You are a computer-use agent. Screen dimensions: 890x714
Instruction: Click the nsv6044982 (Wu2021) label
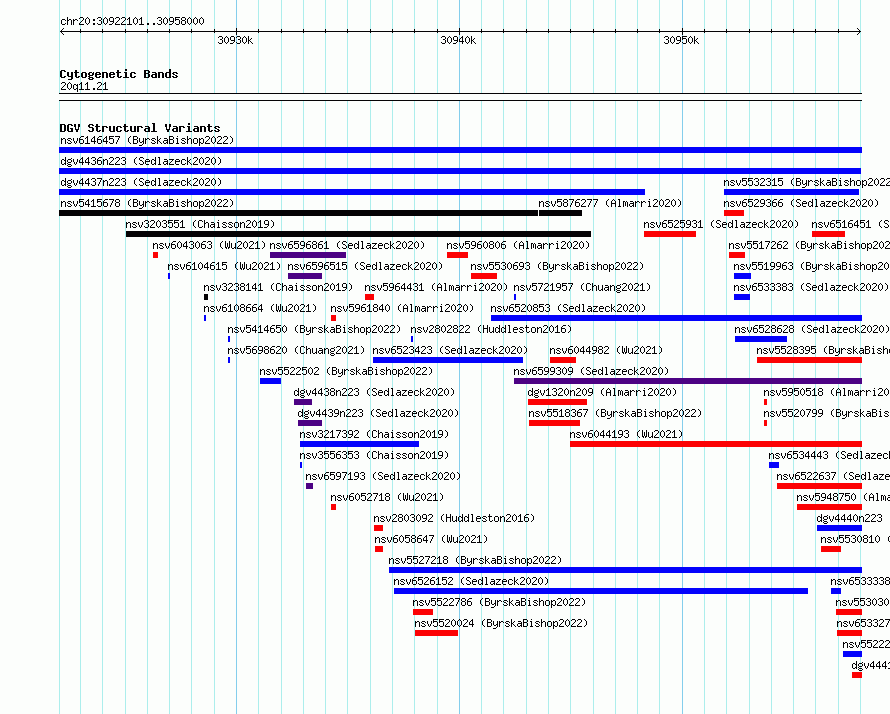point(606,350)
